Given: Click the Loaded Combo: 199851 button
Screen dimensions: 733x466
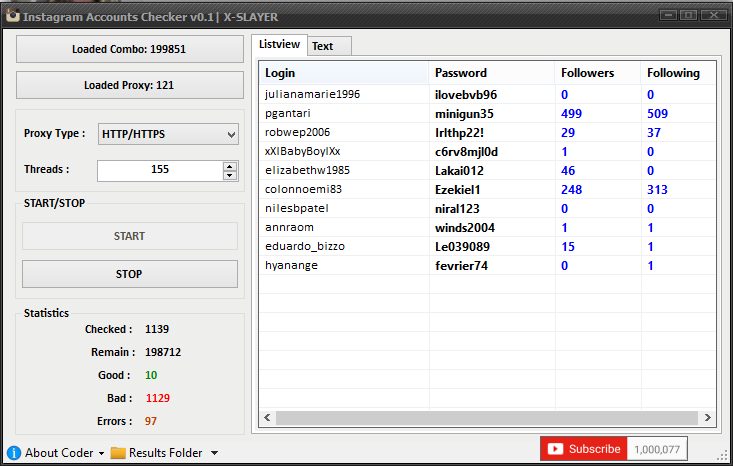Looking at the screenshot, I should (x=130, y=49).
